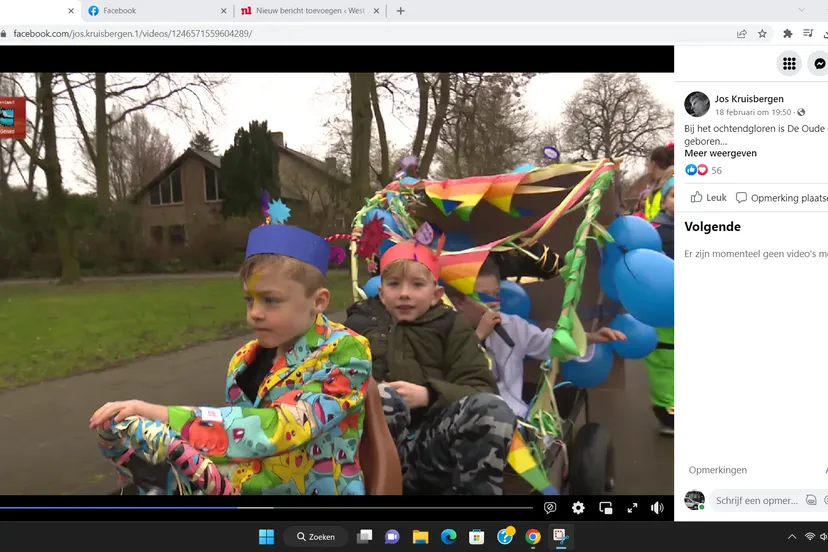Open the tab search dropdown chevron
828x552 pixels.
click(376, 11)
